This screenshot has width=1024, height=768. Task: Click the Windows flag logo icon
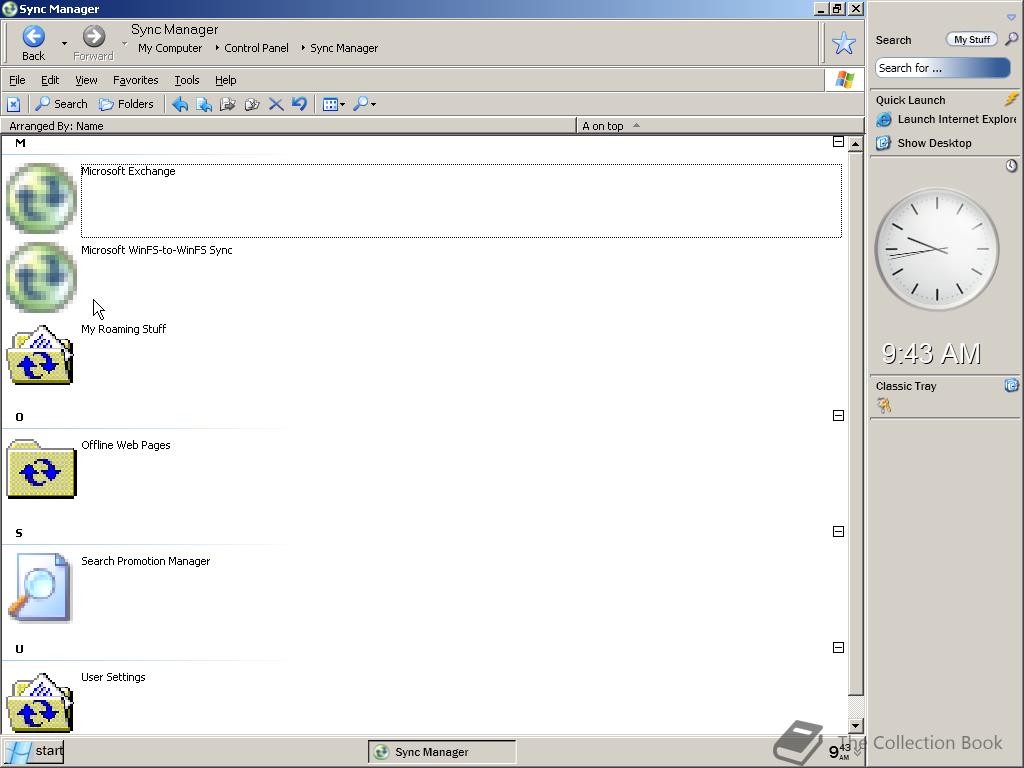[x=844, y=80]
